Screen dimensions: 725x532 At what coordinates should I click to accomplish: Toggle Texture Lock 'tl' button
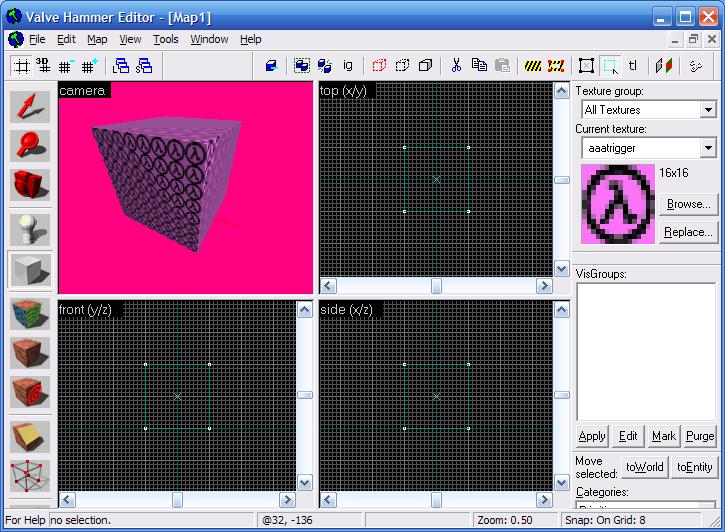[x=633, y=66]
